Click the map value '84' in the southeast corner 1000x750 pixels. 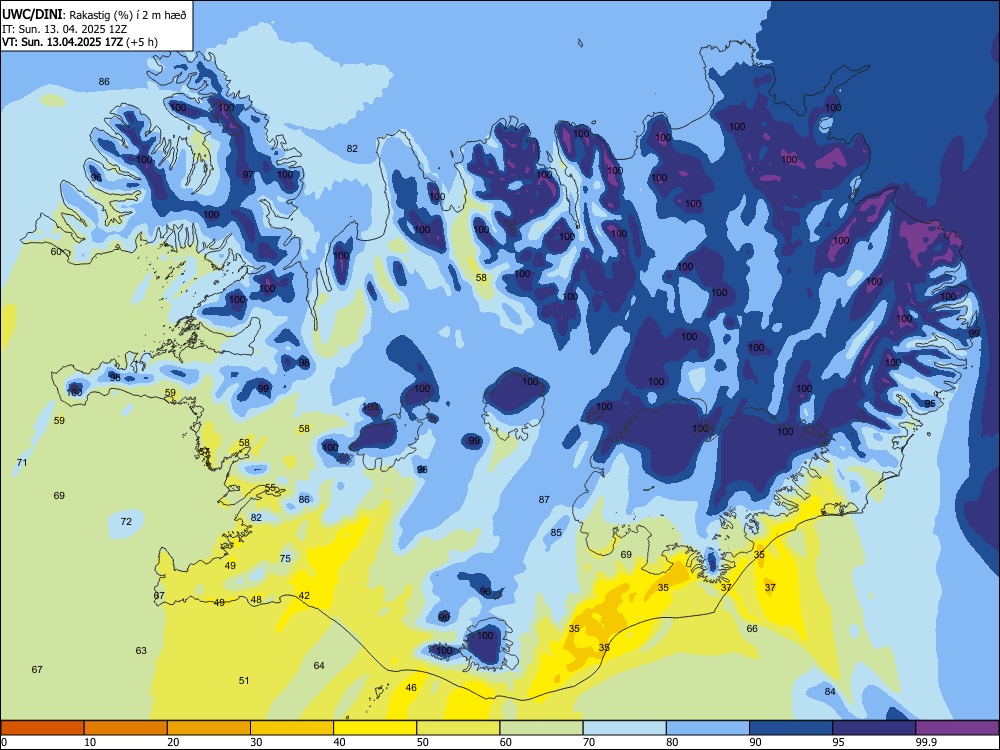pyautogui.click(x=830, y=692)
